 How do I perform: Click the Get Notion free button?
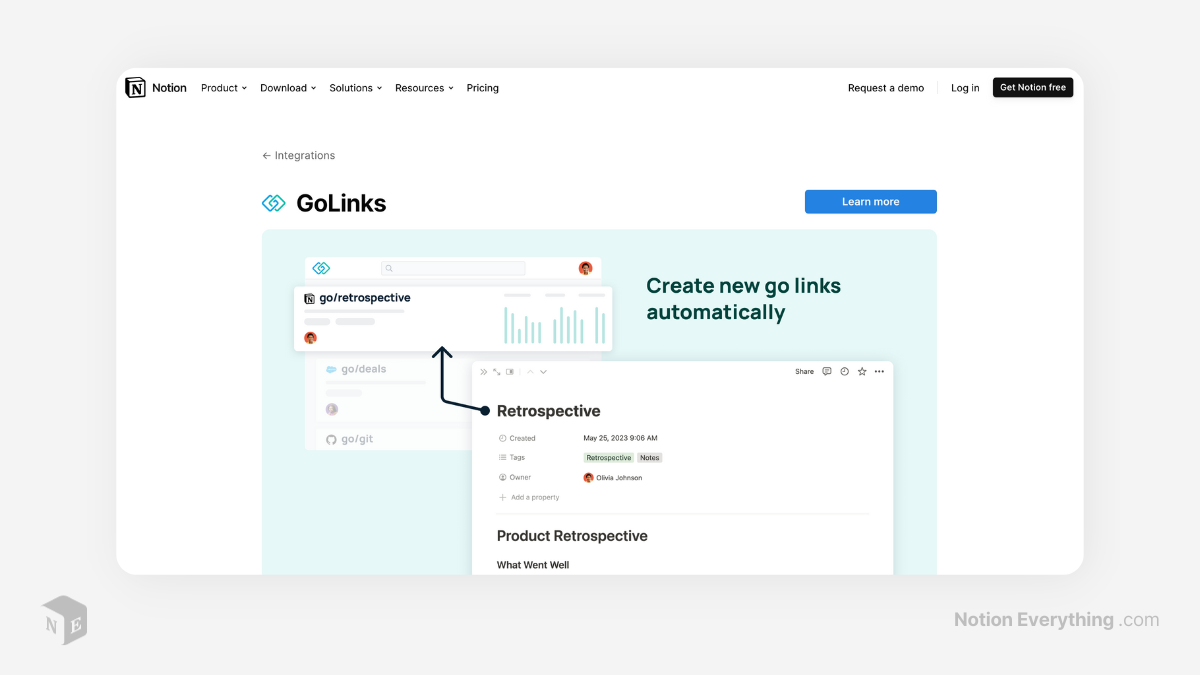pos(1032,87)
